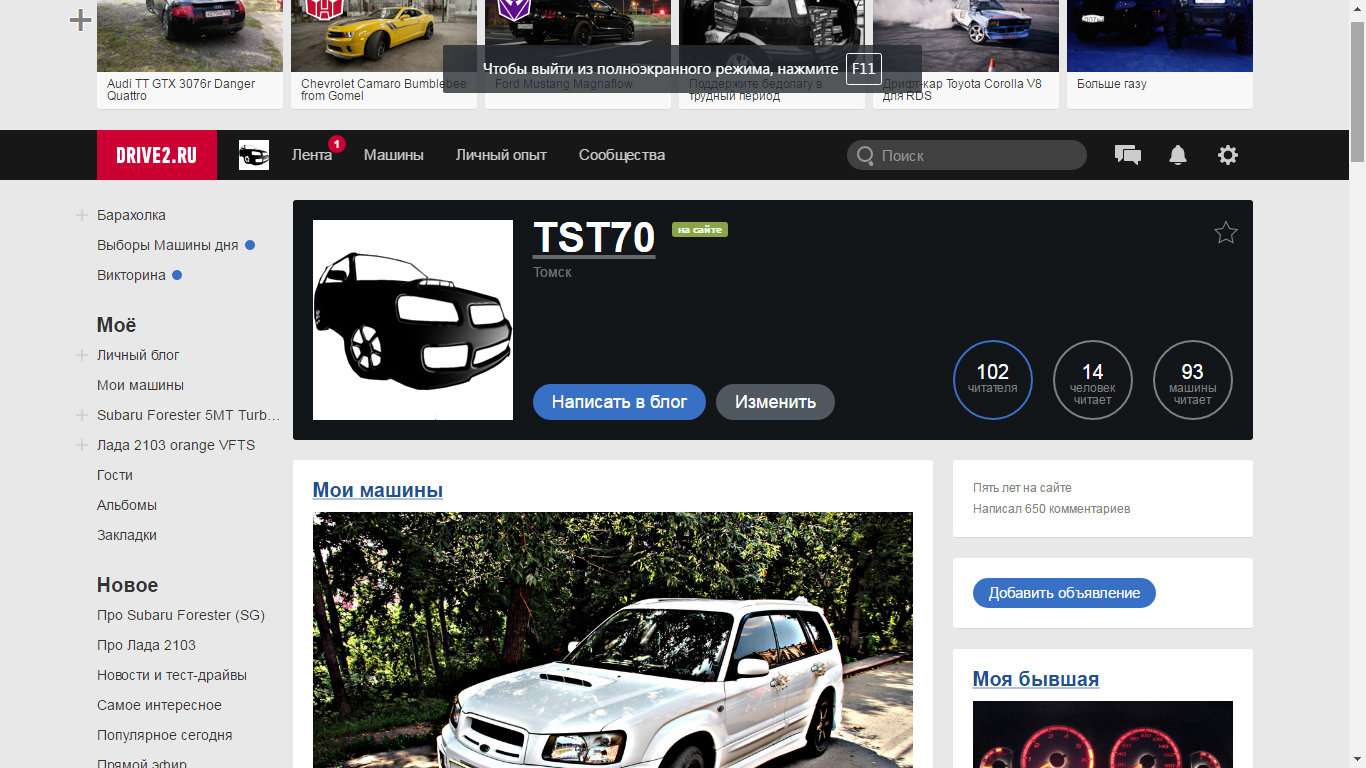Viewport: 1366px width, 768px height.
Task: Open the Сообщества menu item
Action: [622, 155]
